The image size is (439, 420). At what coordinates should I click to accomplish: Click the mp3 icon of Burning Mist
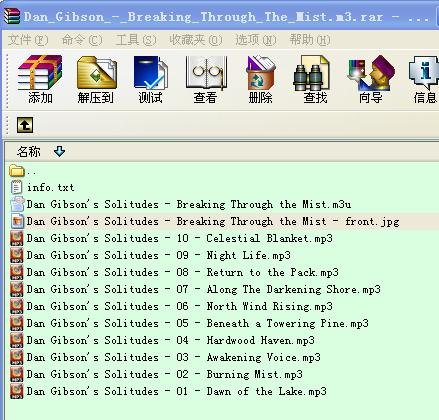coord(17,374)
